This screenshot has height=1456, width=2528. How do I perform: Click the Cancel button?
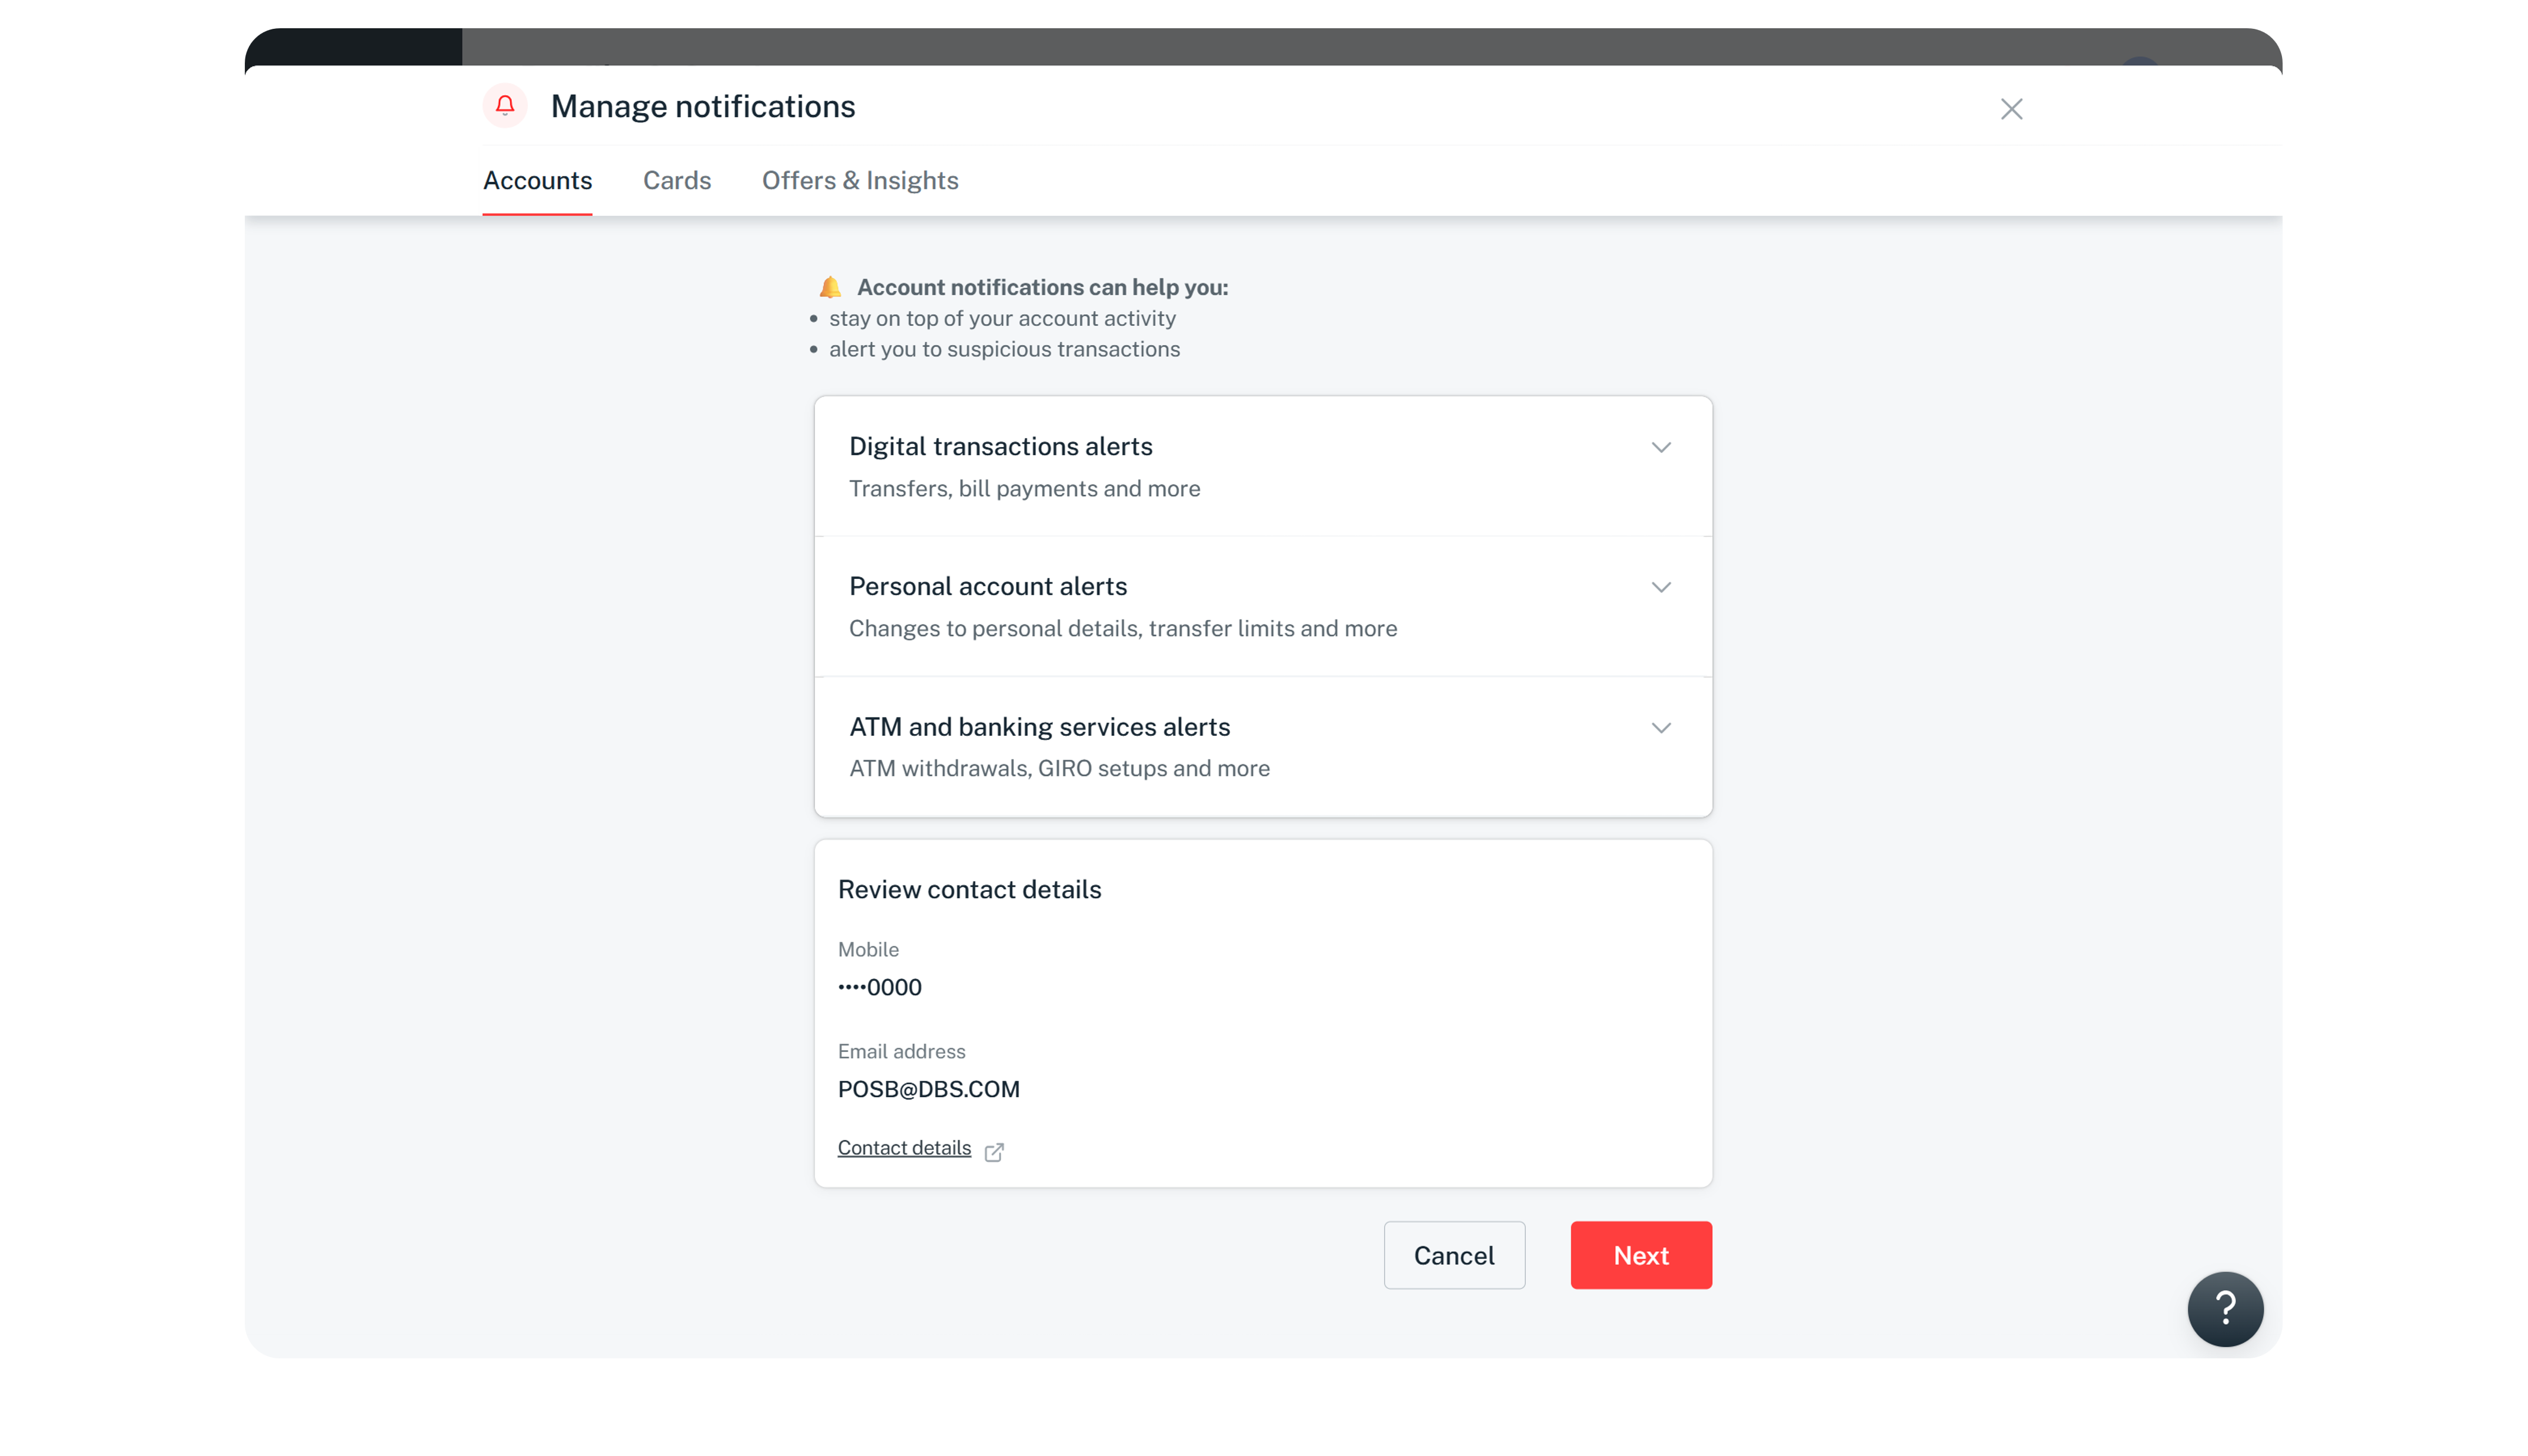(x=1454, y=1255)
